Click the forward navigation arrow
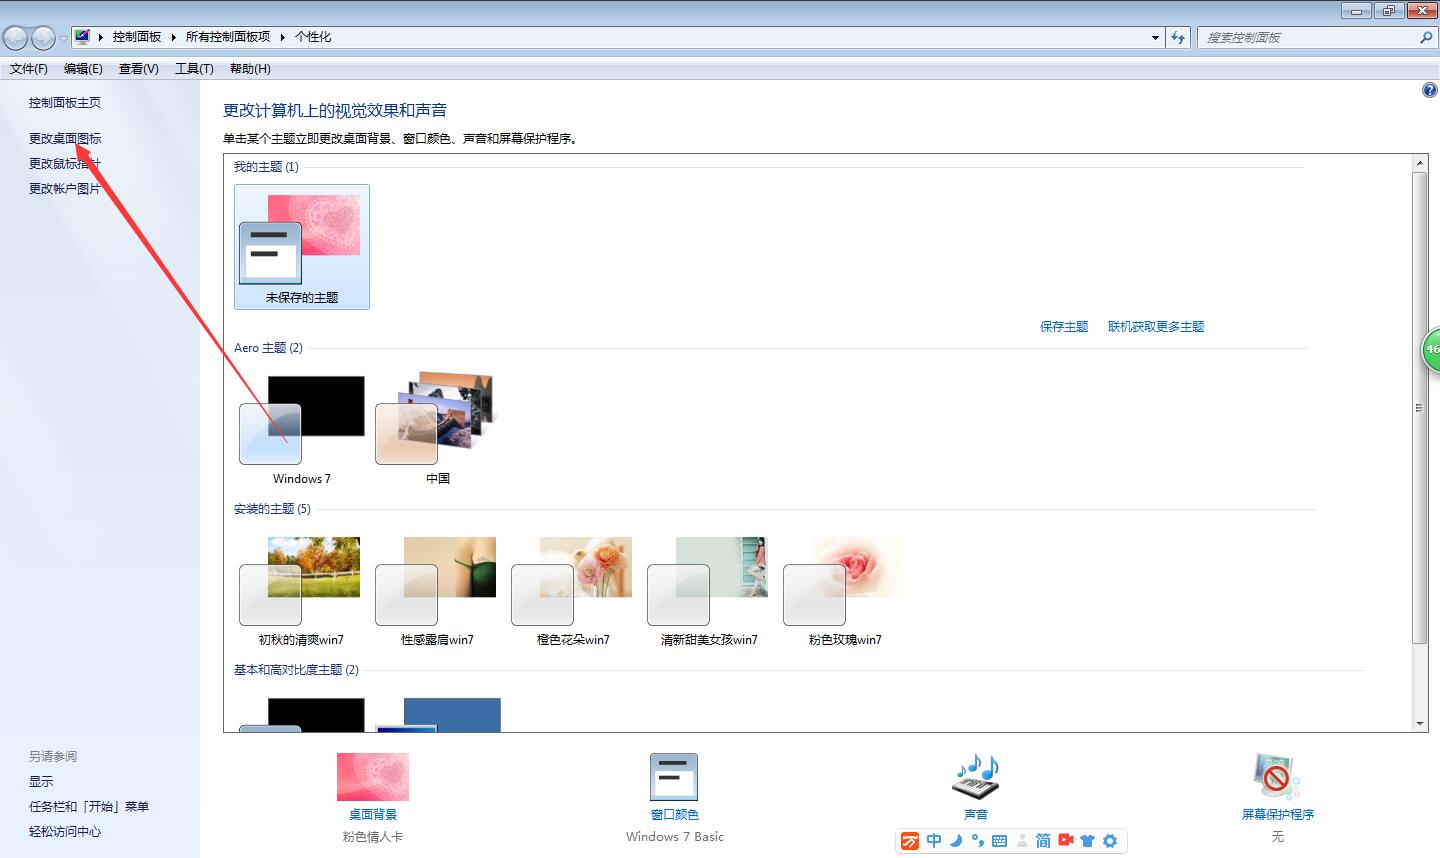Image resolution: width=1440 pixels, height=858 pixels. pos(43,38)
